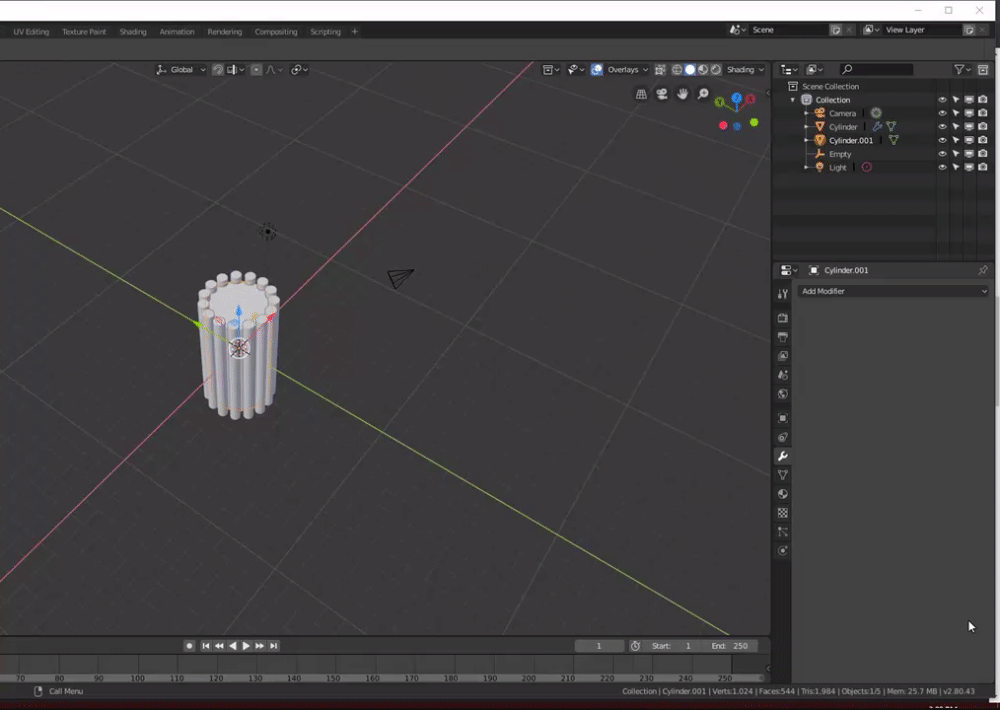Viewport: 1000px width, 710px height.
Task: Toggle visibility of the Light object
Action: pos(942,168)
